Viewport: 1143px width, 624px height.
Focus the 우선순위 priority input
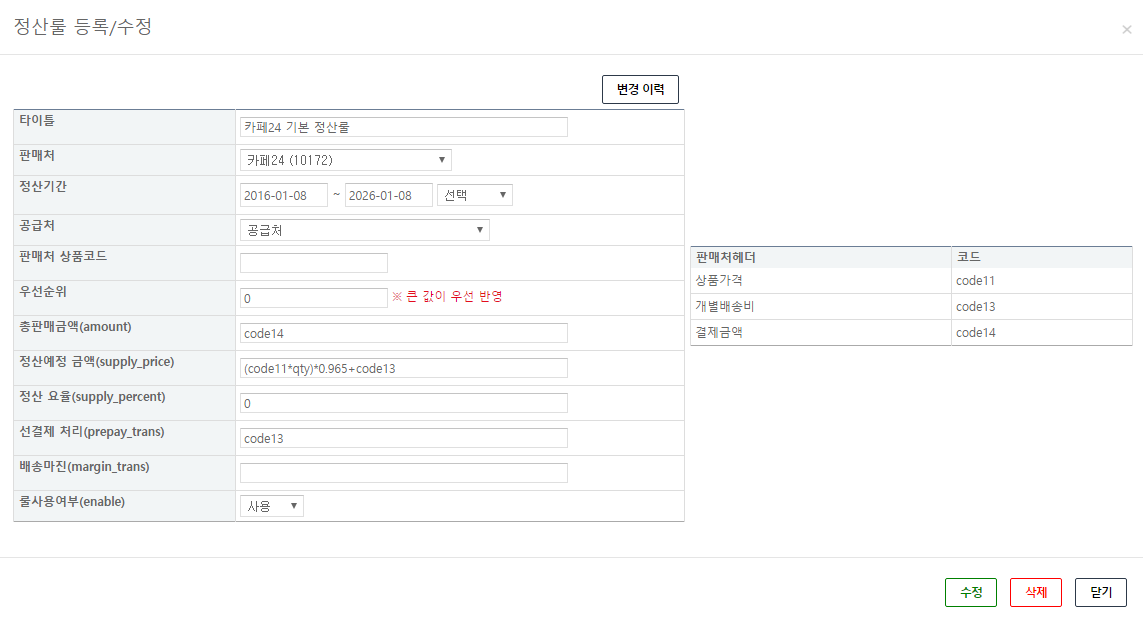[x=313, y=298]
